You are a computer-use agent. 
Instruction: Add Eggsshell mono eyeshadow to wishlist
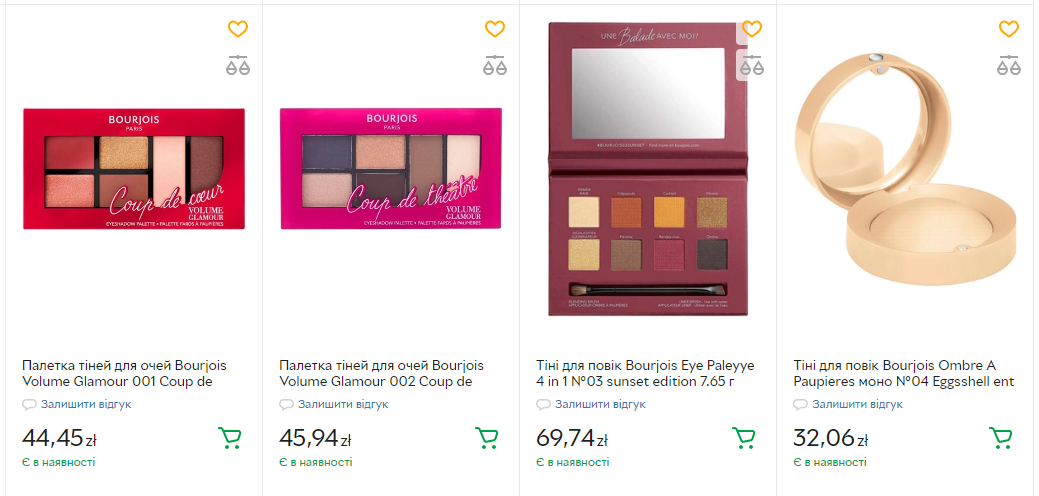[1009, 30]
